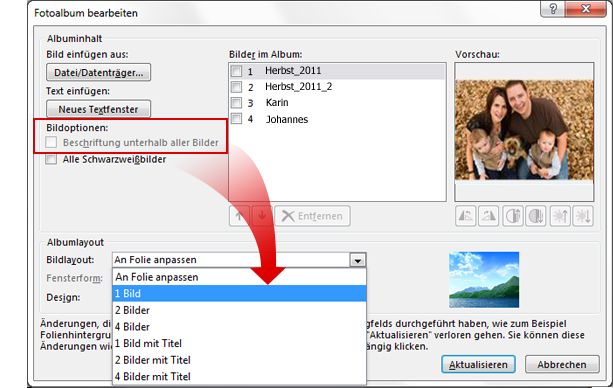The width and height of the screenshot is (613, 388).
Task: Choose '2 Bilder mit Titel' option
Action: [x=239, y=360]
